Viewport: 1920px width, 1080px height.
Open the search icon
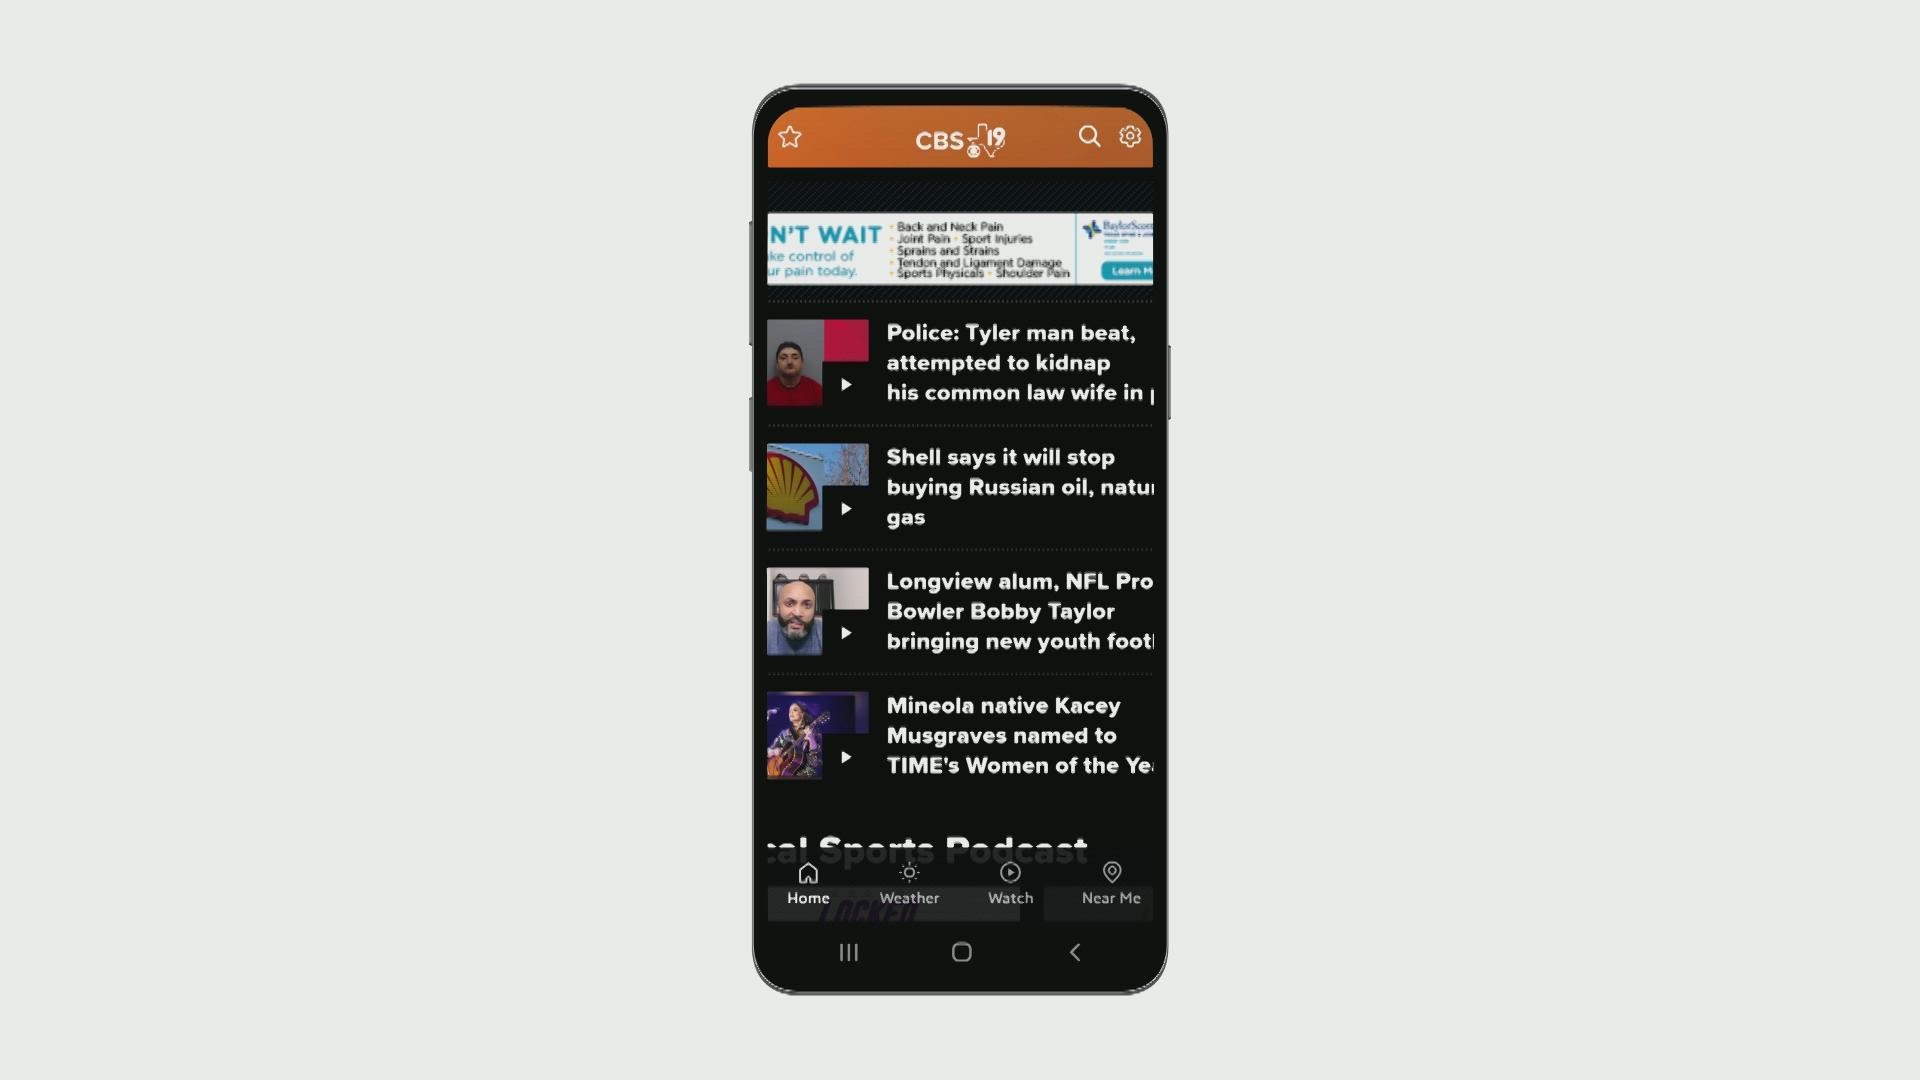[x=1089, y=136]
